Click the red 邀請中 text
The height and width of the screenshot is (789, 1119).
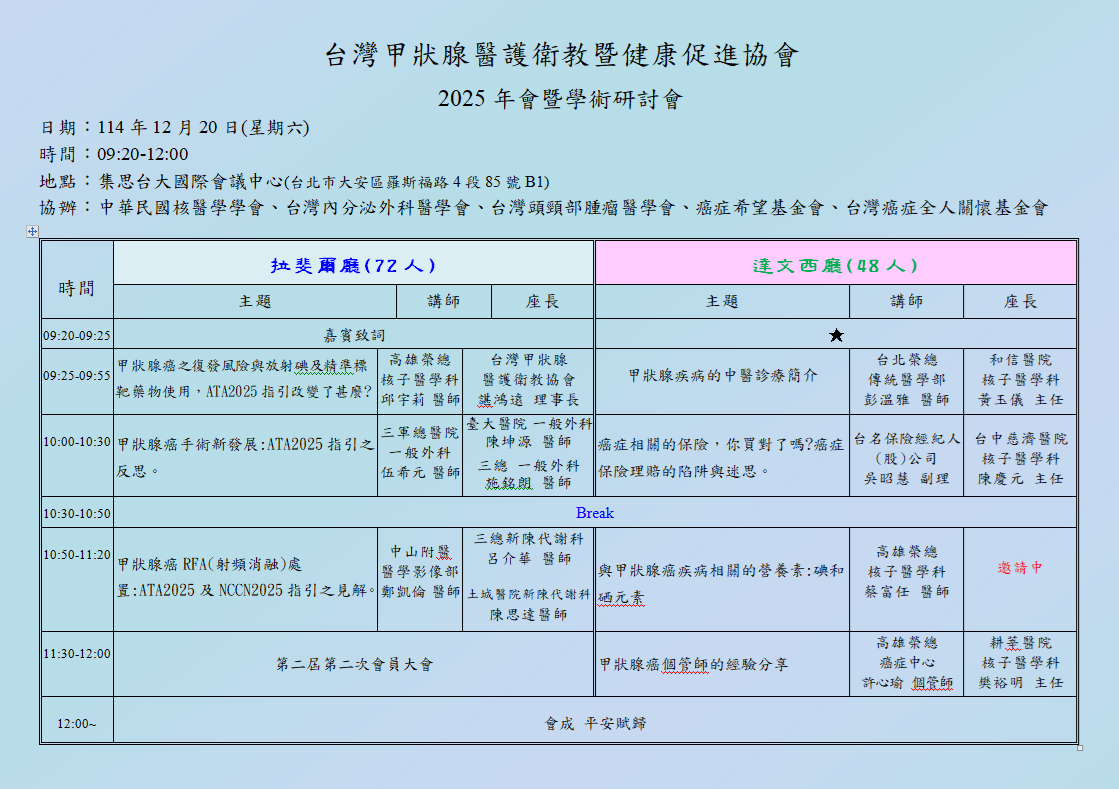tap(1020, 568)
